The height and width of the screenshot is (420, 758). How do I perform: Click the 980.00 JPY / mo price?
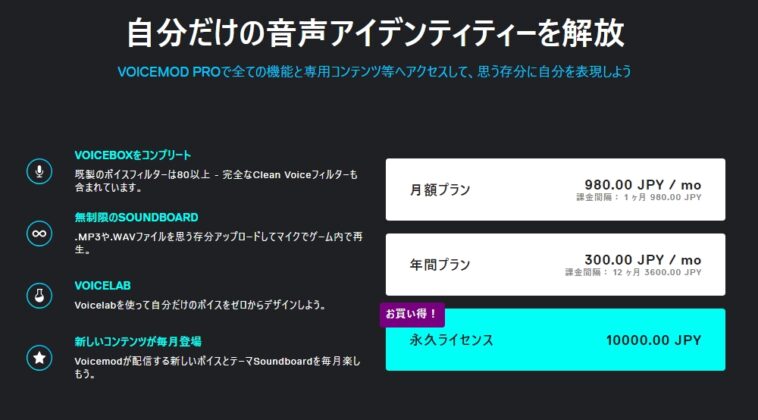pyautogui.click(x=642, y=185)
